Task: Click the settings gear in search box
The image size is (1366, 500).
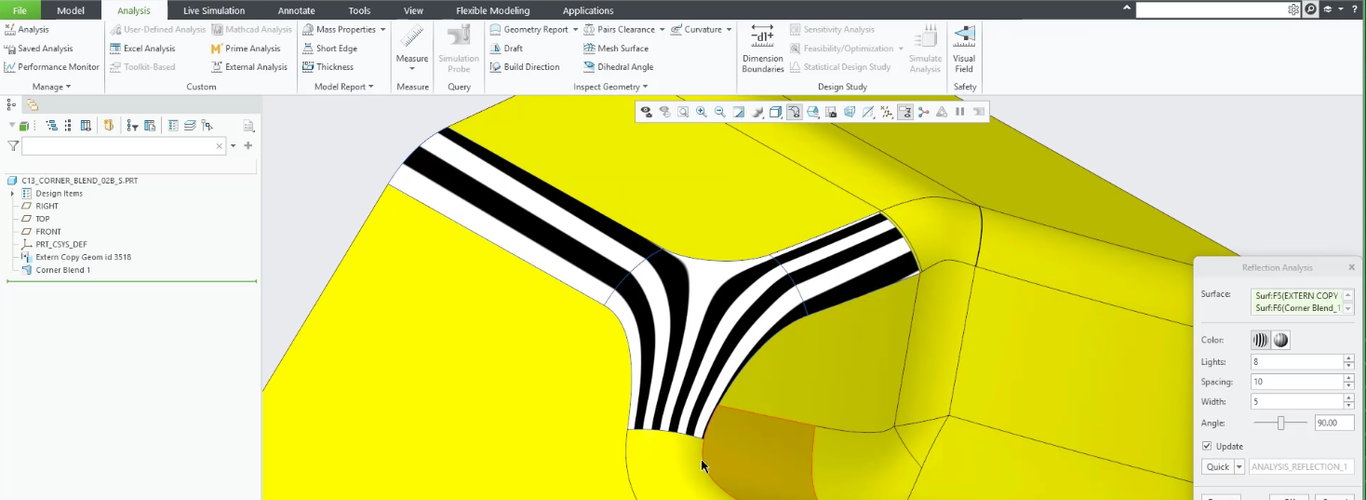Action: 1294,9
